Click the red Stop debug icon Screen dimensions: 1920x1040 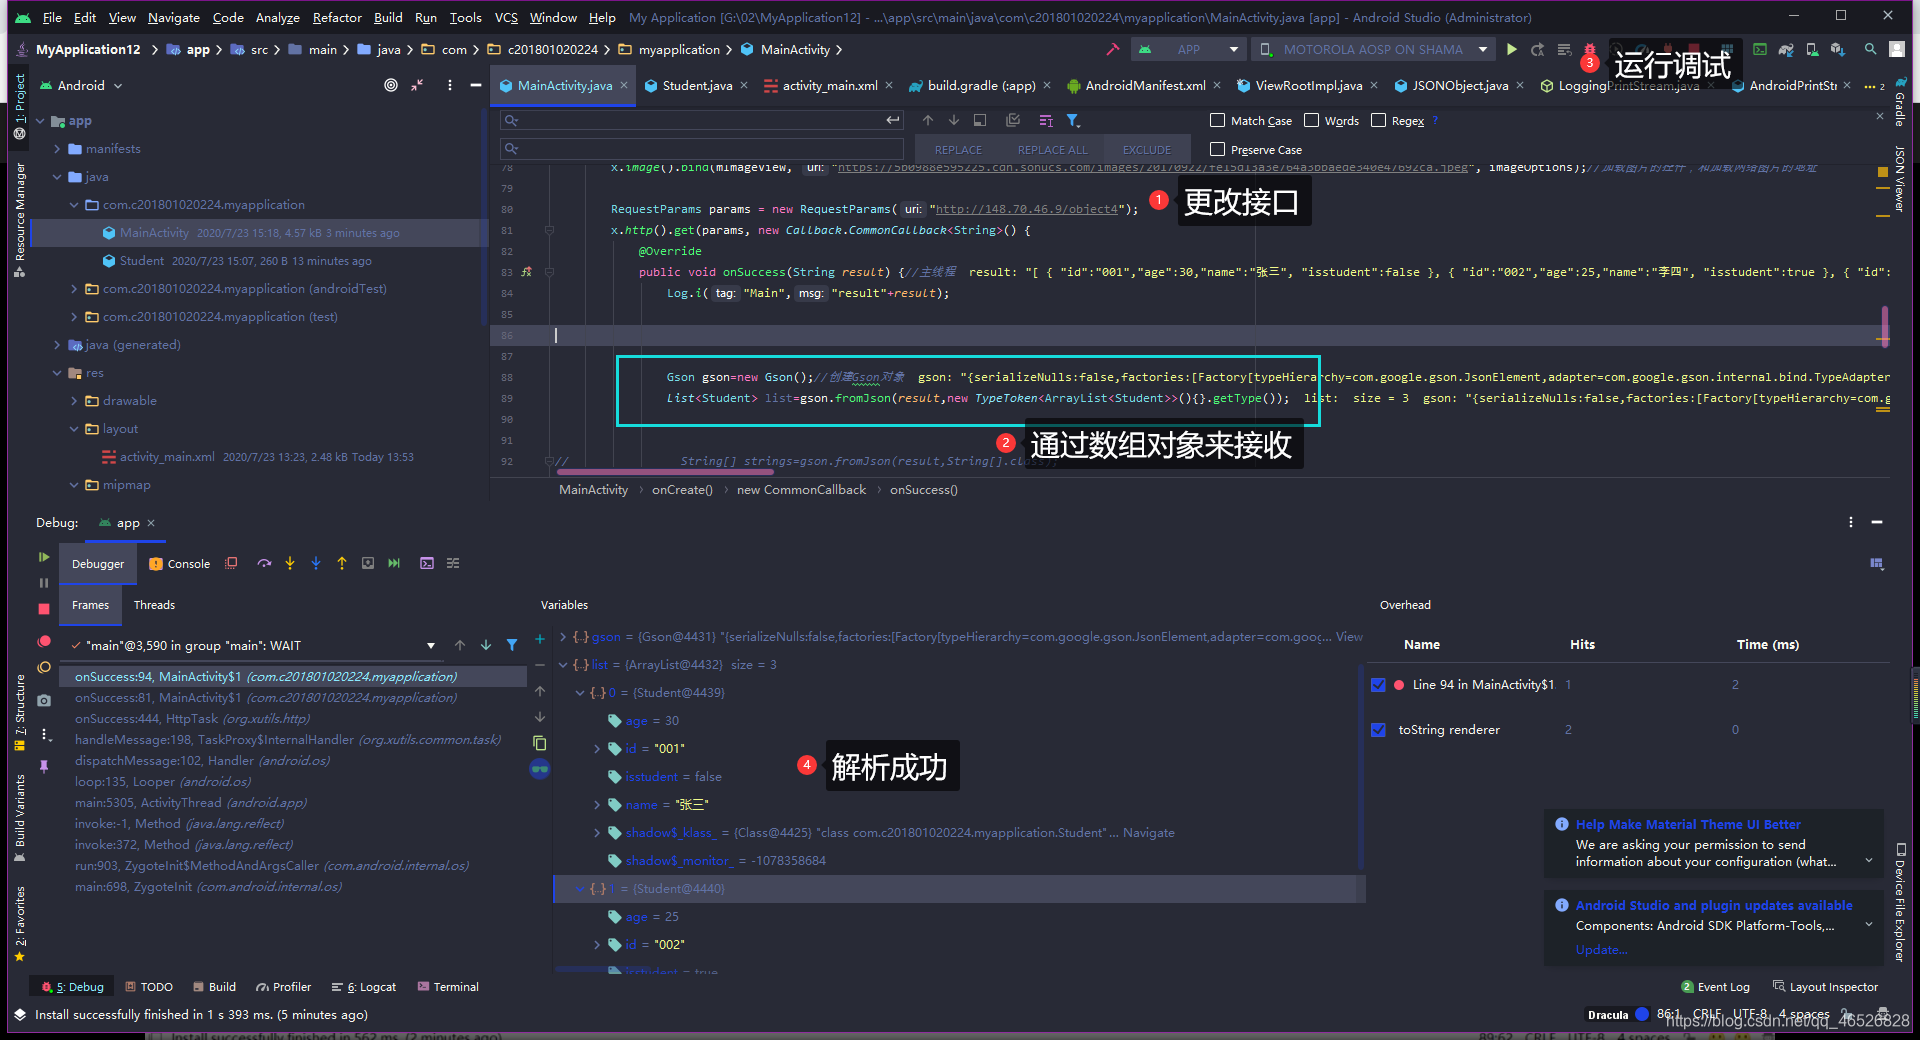point(44,608)
